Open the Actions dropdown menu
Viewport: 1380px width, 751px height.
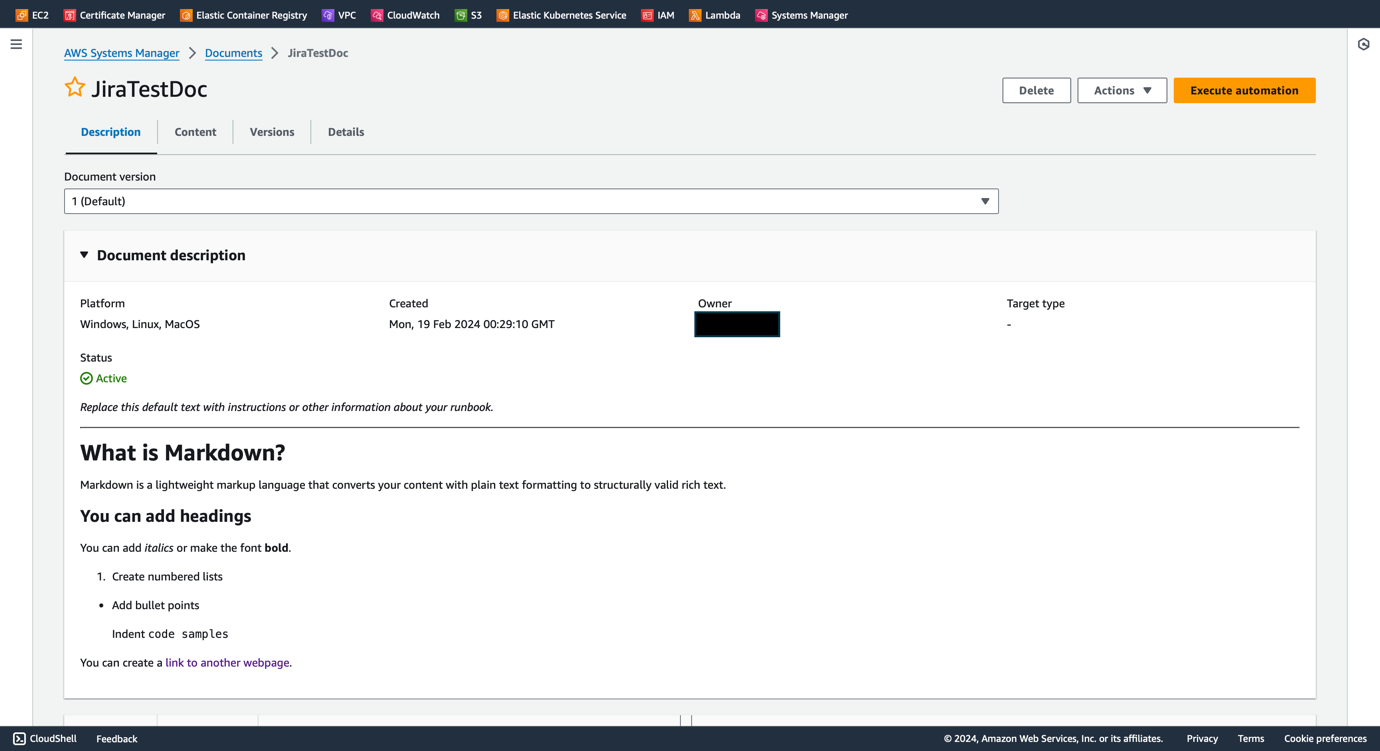point(1122,90)
